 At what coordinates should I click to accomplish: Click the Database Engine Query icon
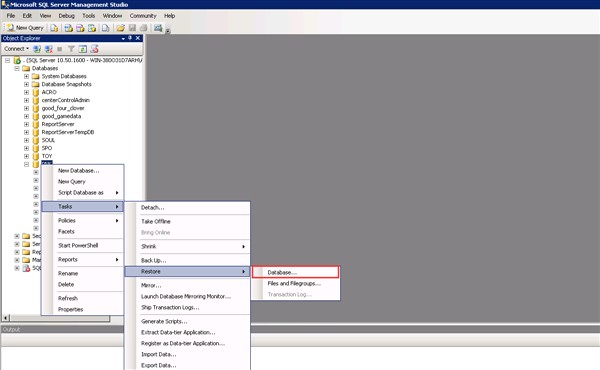(54, 28)
